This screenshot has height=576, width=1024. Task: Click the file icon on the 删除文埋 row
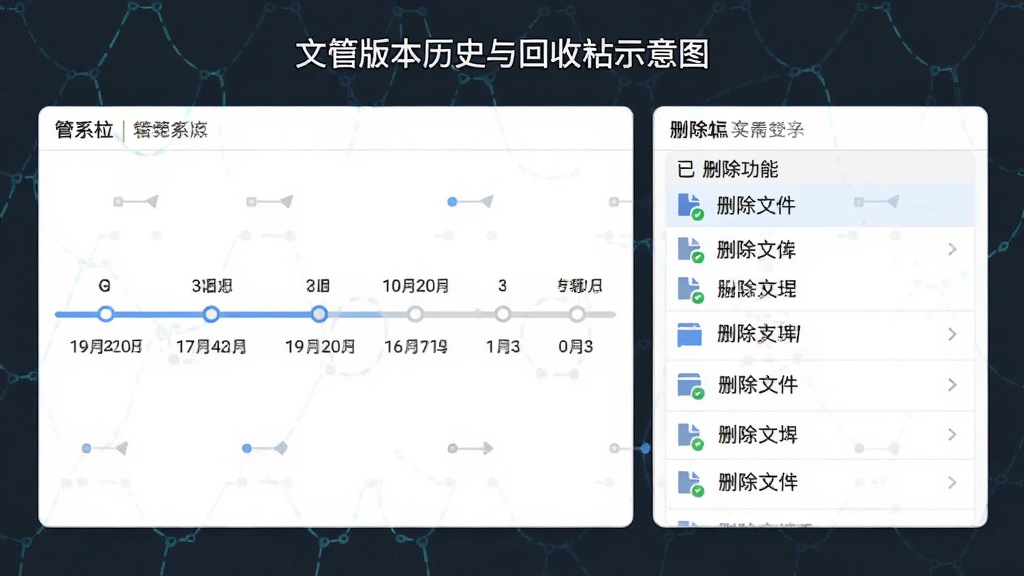click(690, 435)
